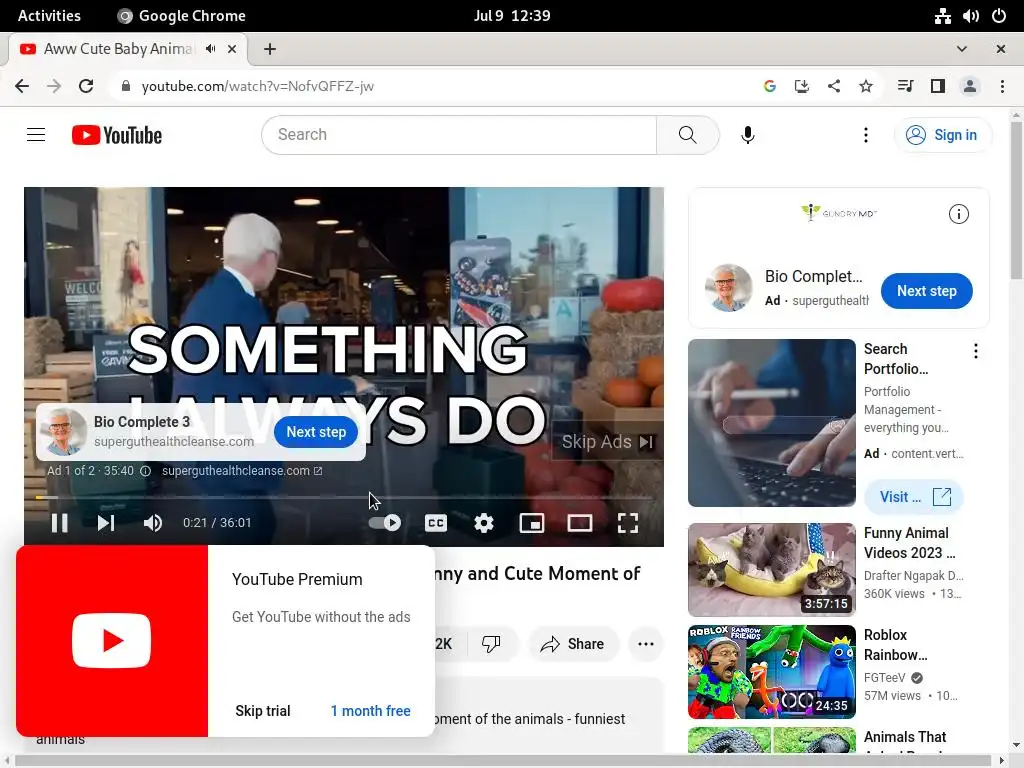Open the YouTube guide hamburger menu

pyautogui.click(x=36, y=135)
